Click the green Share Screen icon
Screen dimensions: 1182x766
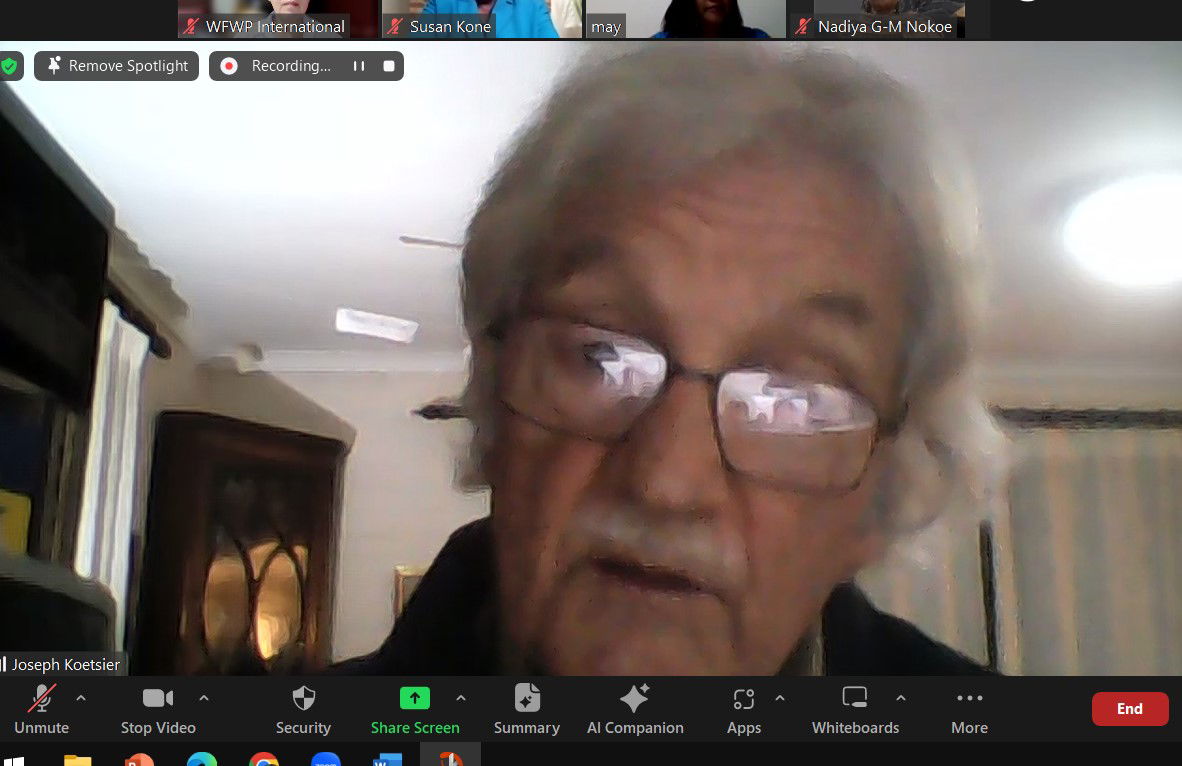415,698
